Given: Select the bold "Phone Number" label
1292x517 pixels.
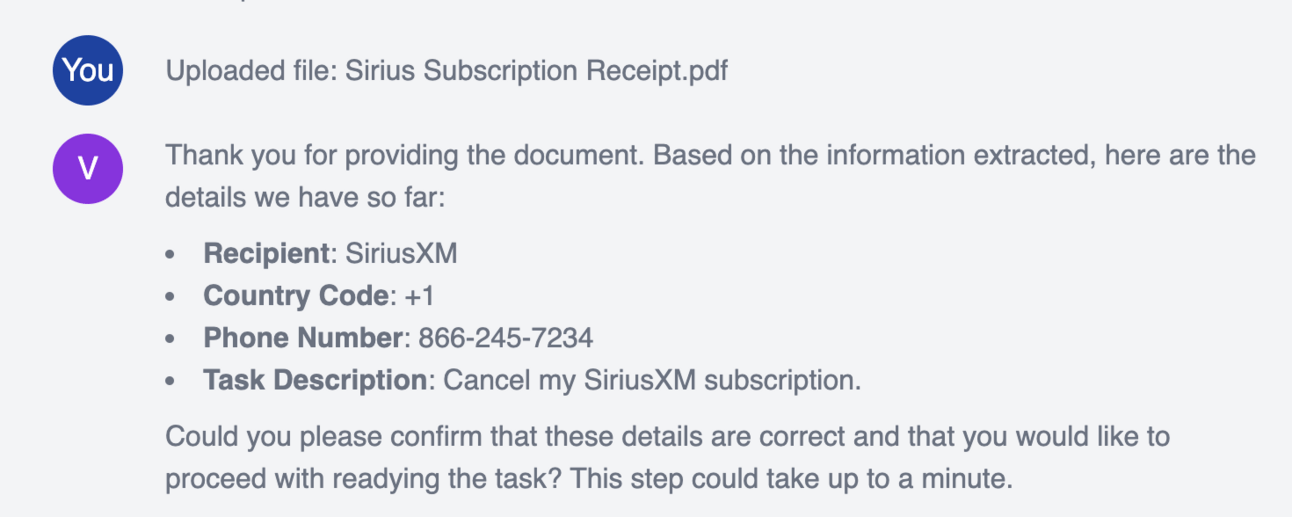Looking at the screenshot, I should coord(302,338).
